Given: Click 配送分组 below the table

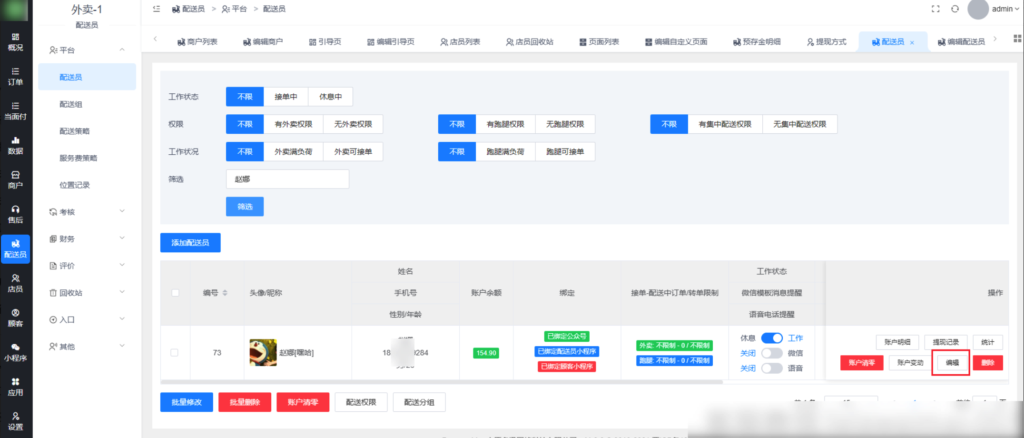Looking at the screenshot, I should (419, 402).
